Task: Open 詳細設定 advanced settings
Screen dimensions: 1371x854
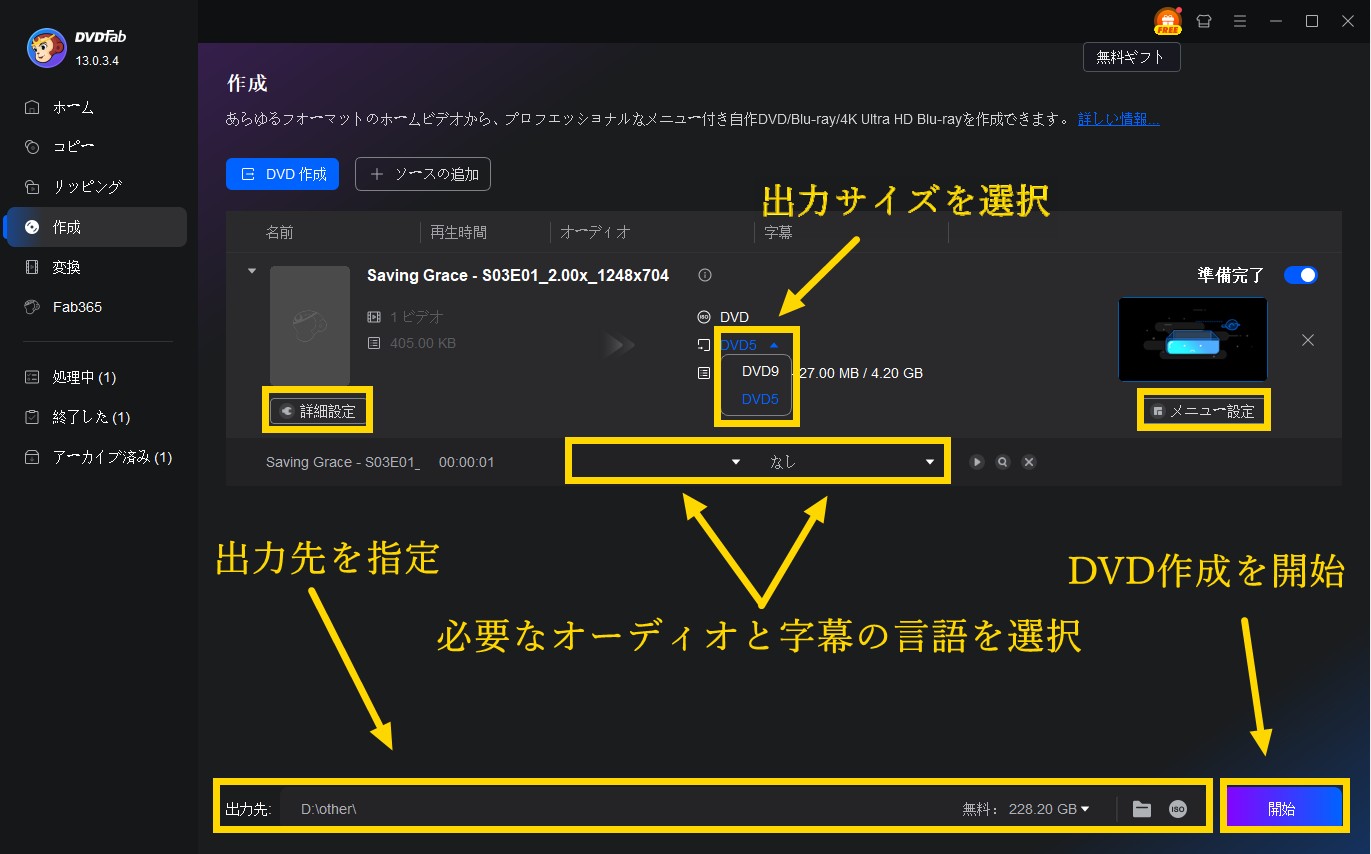Action: click(317, 411)
